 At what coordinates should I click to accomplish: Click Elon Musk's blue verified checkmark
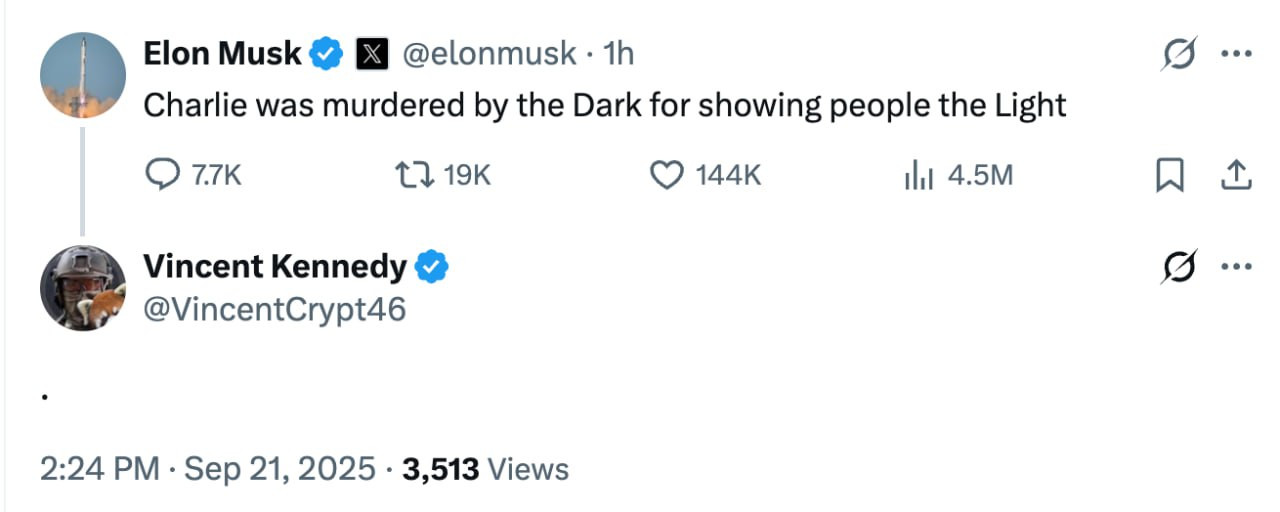click(327, 54)
